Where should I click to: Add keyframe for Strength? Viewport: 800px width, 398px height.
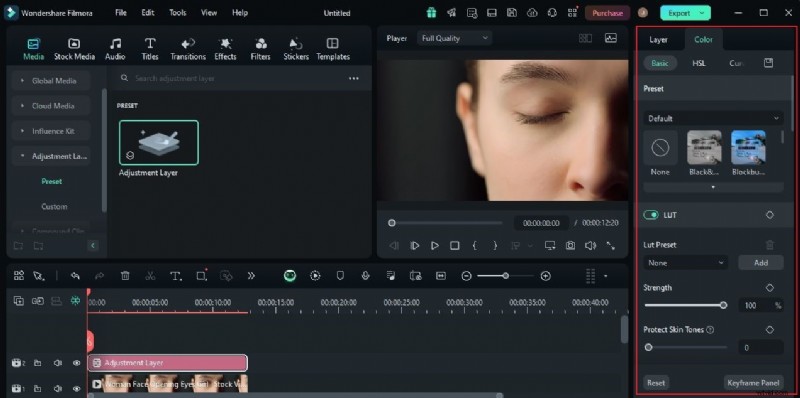(x=770, y=288)
